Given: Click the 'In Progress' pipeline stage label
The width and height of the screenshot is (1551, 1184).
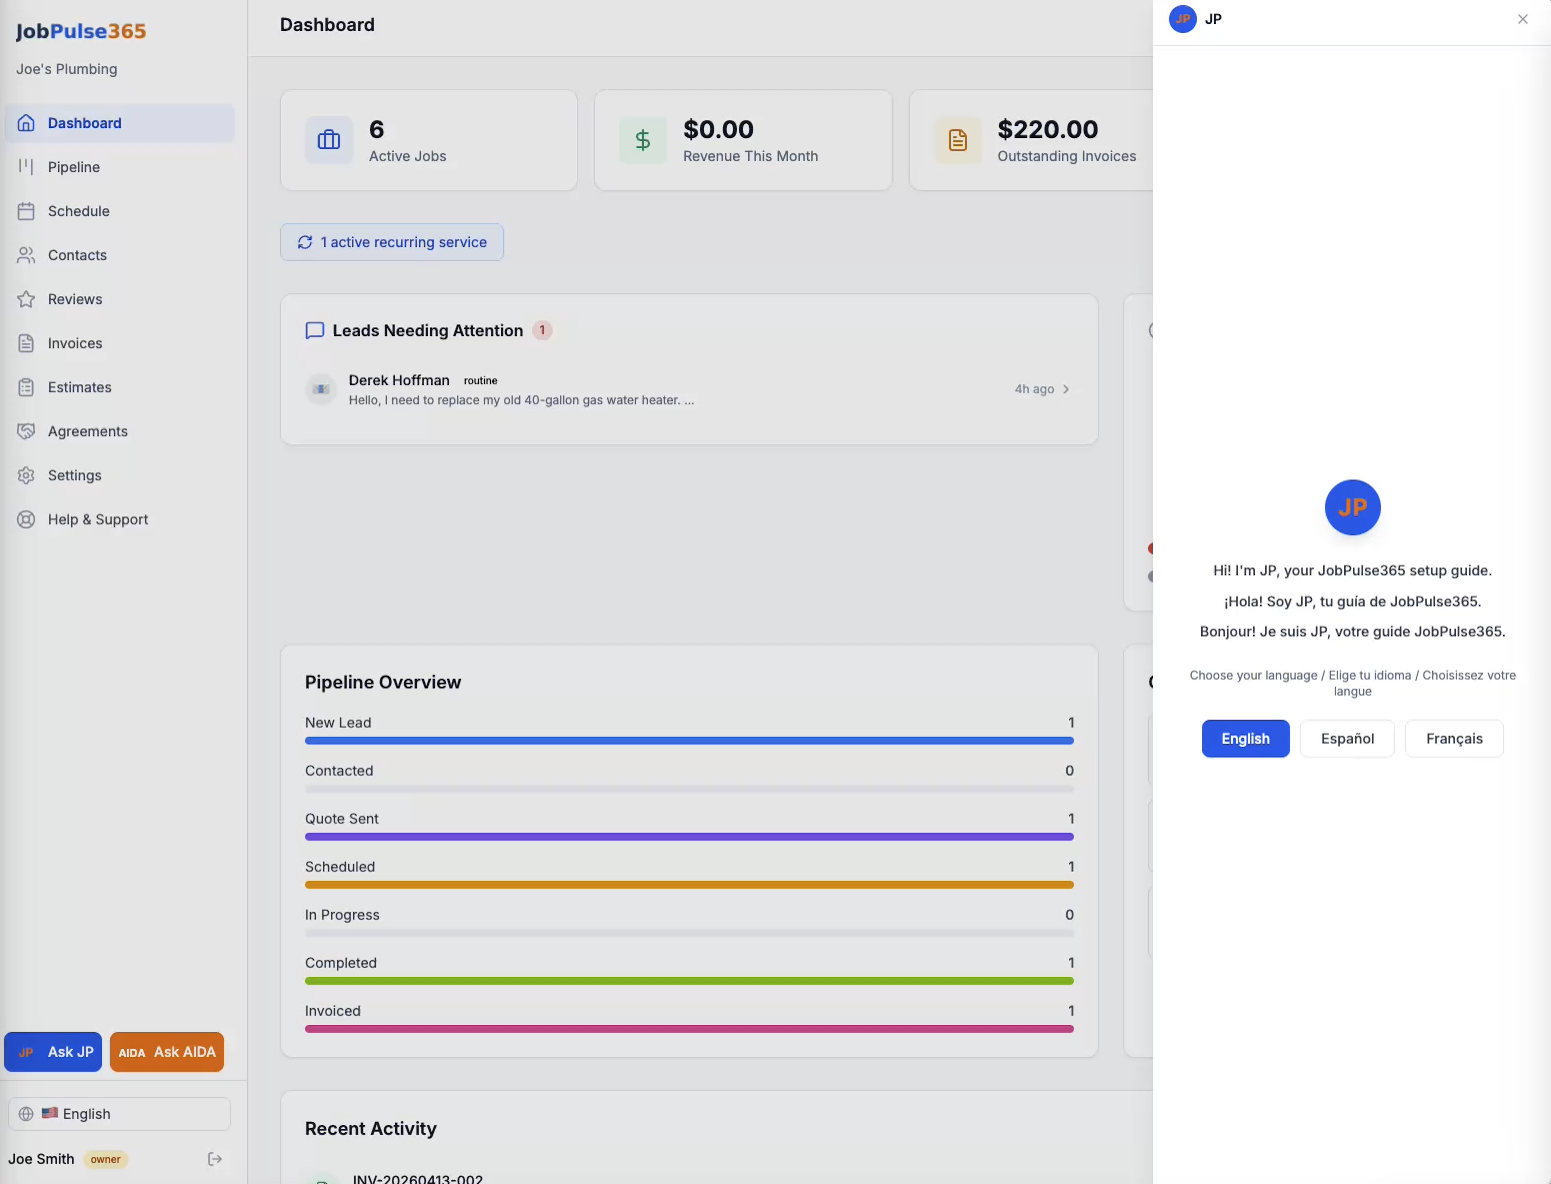Looking at the screenshot, I should (342, 915).
